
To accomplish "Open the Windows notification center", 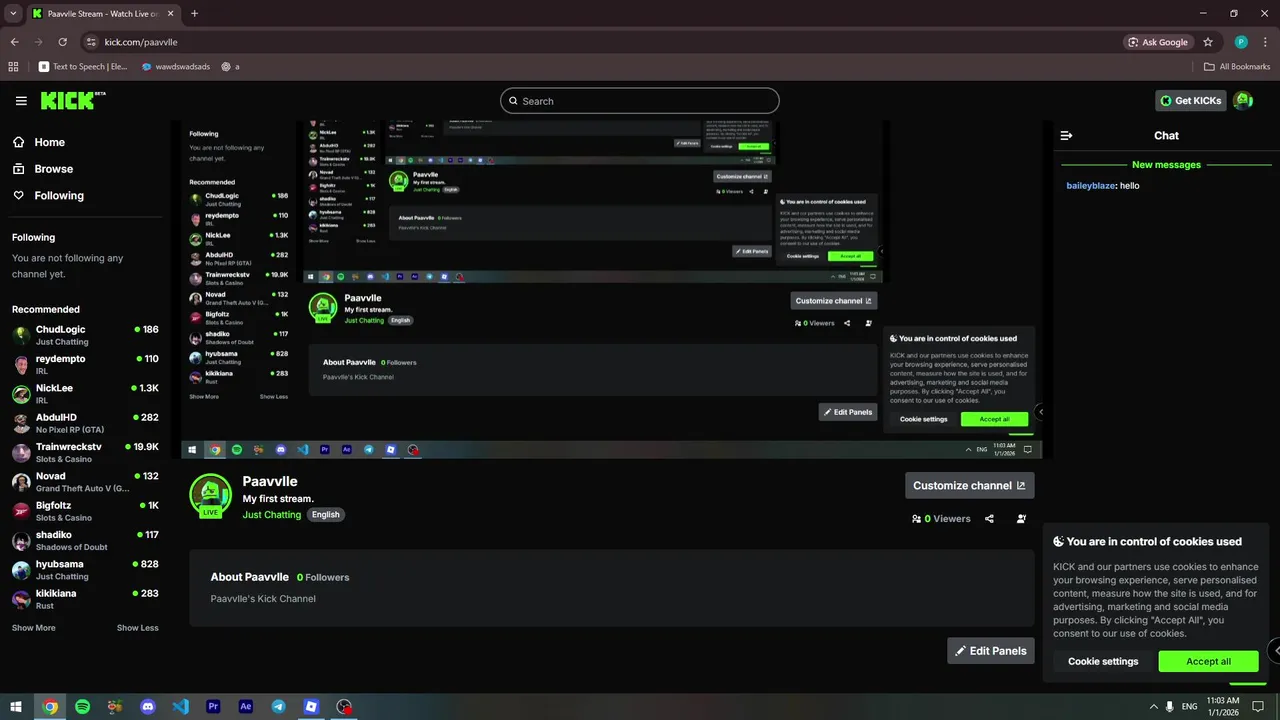I will click(x=1258, y=706).
